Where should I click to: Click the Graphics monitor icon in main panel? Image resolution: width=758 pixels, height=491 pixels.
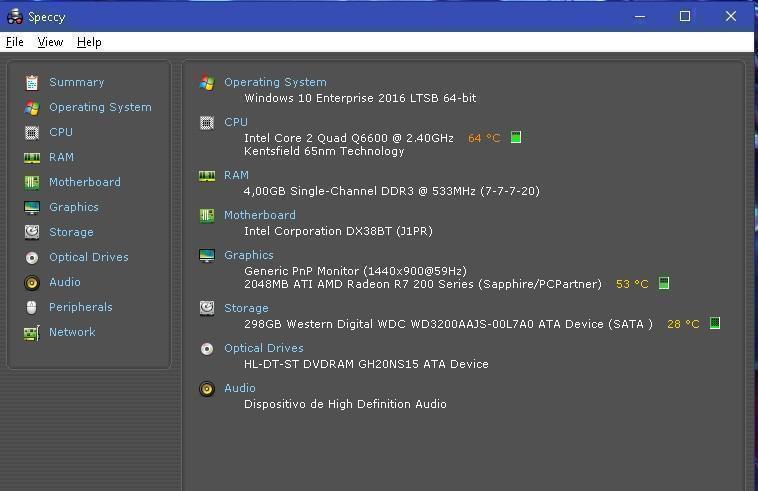(x=207, y=256)
